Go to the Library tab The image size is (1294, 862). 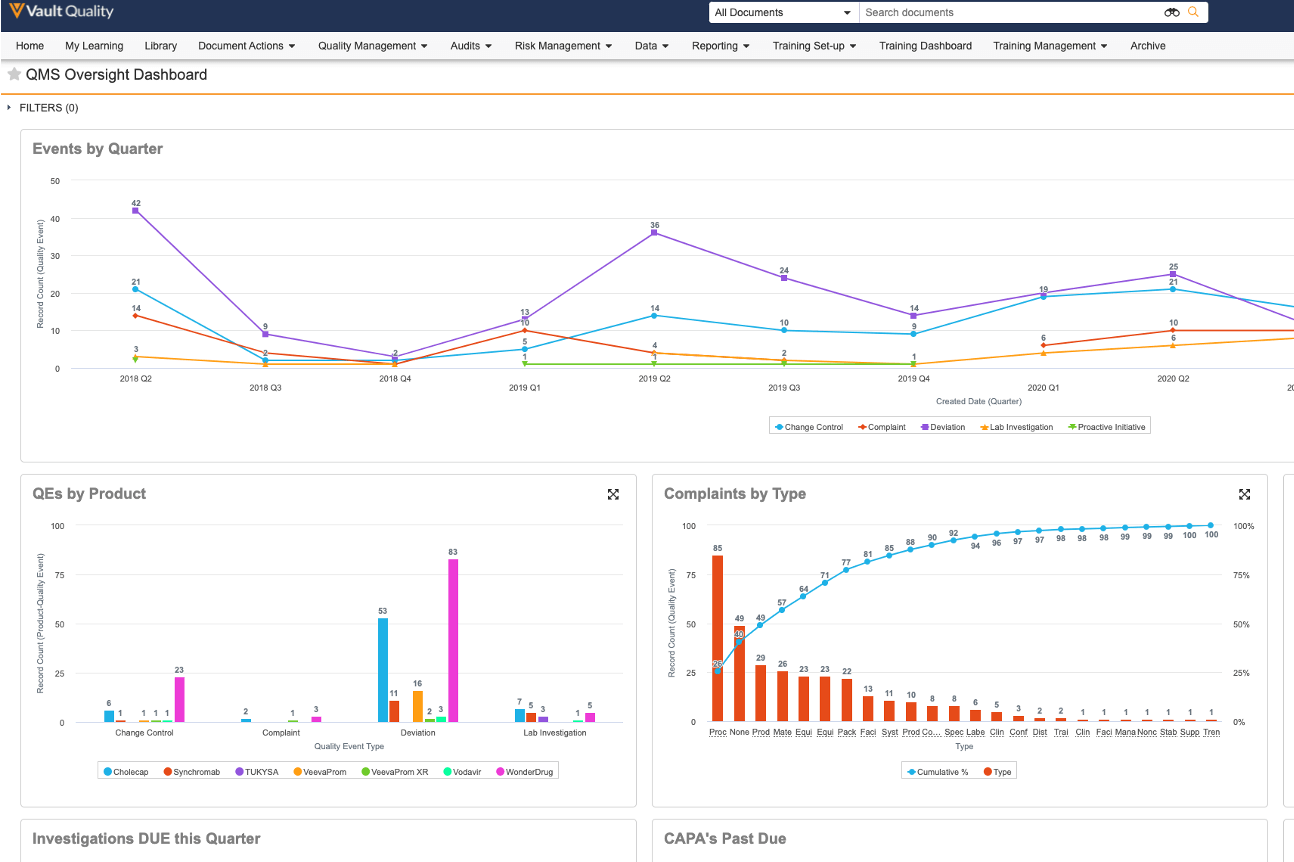pyautogui.click(x=160, y=46)
